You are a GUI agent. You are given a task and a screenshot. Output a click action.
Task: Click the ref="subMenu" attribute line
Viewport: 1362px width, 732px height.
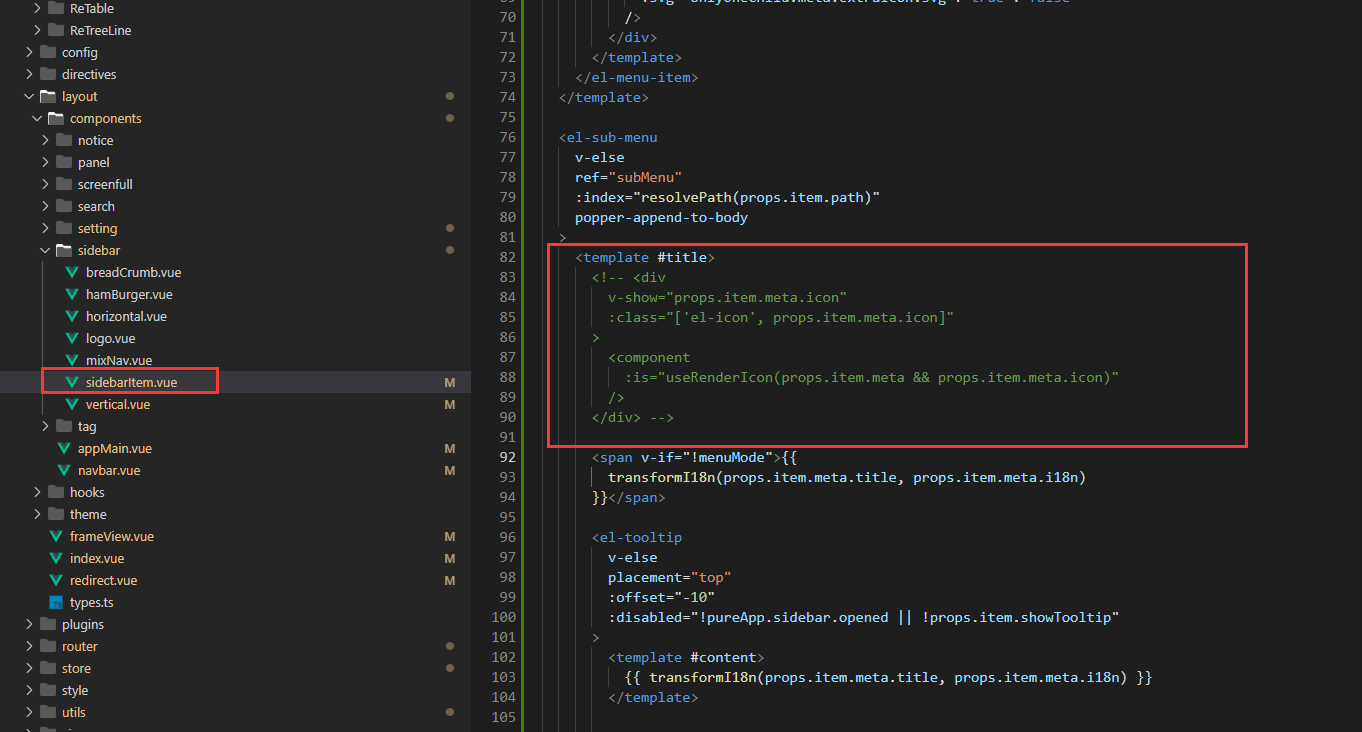tap(628, 177)
